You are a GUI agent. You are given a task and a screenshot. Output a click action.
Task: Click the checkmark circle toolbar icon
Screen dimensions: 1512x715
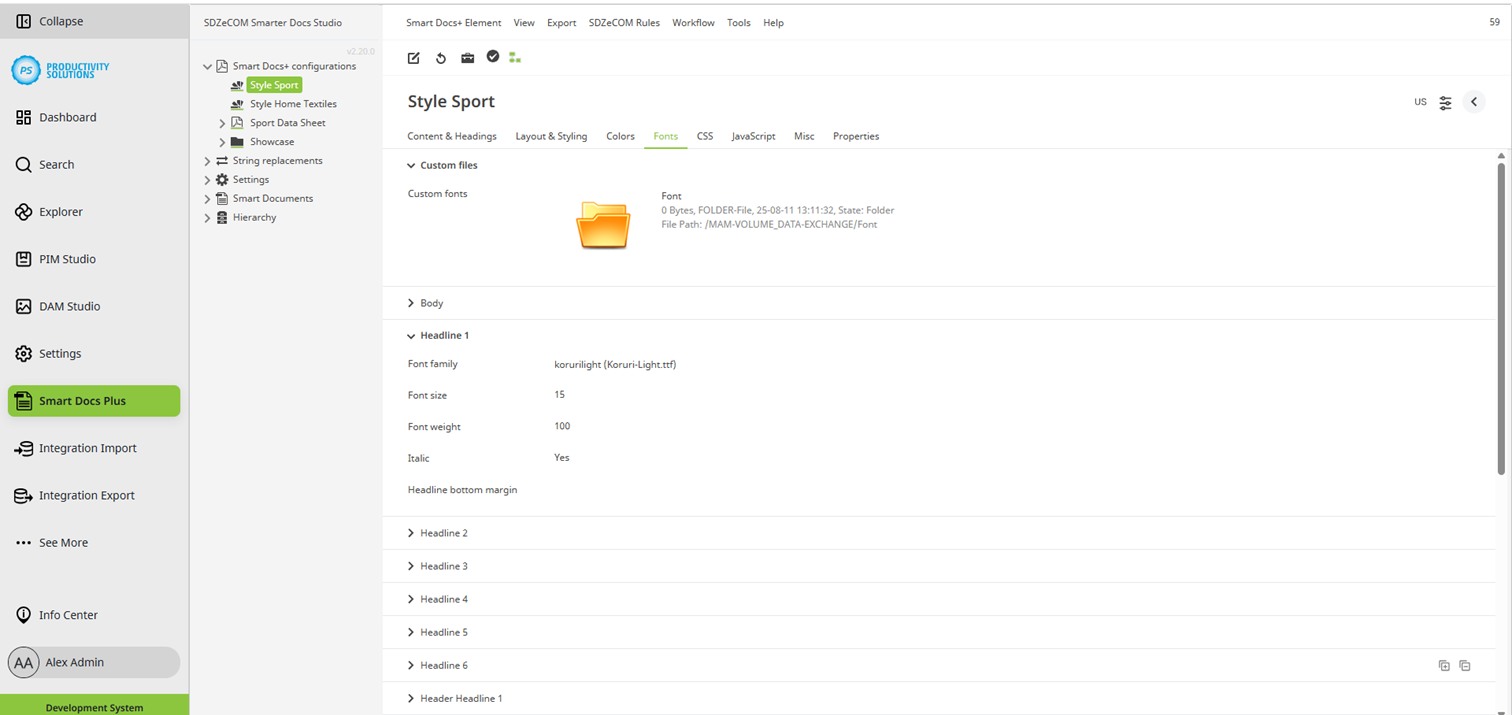pos(493,57)
